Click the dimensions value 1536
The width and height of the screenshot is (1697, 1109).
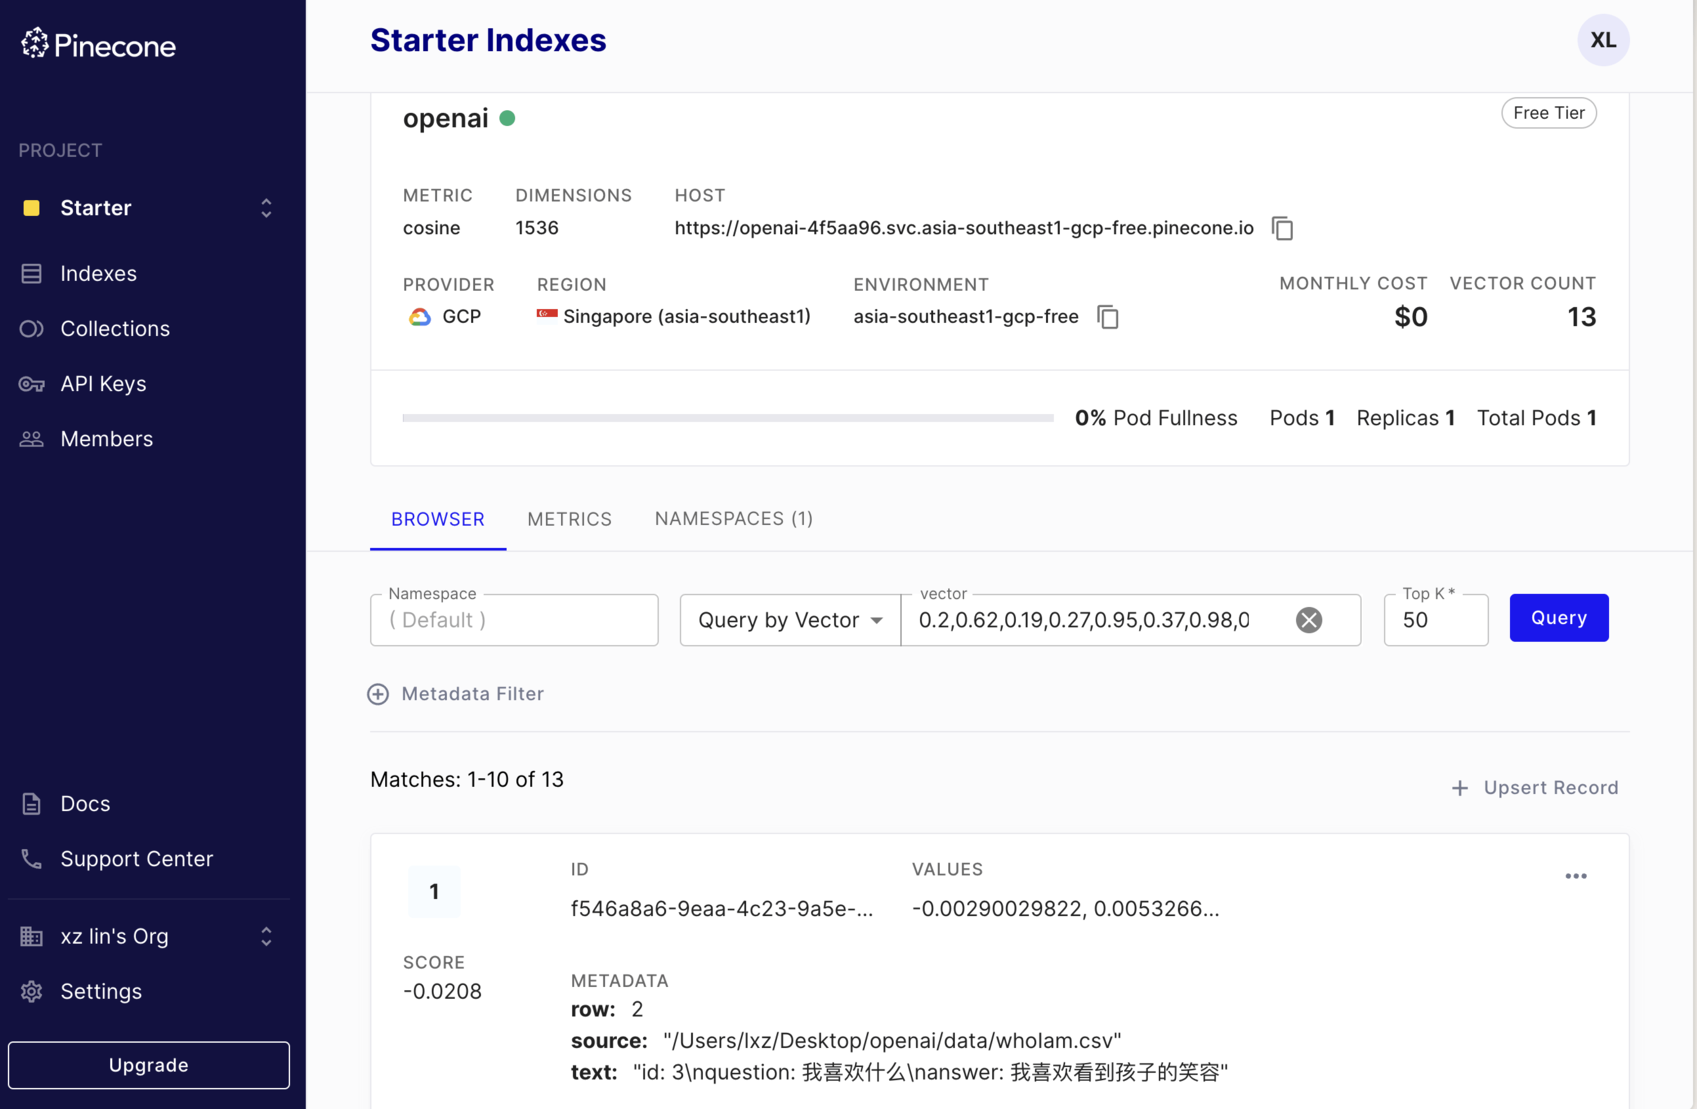coord(537,228)
